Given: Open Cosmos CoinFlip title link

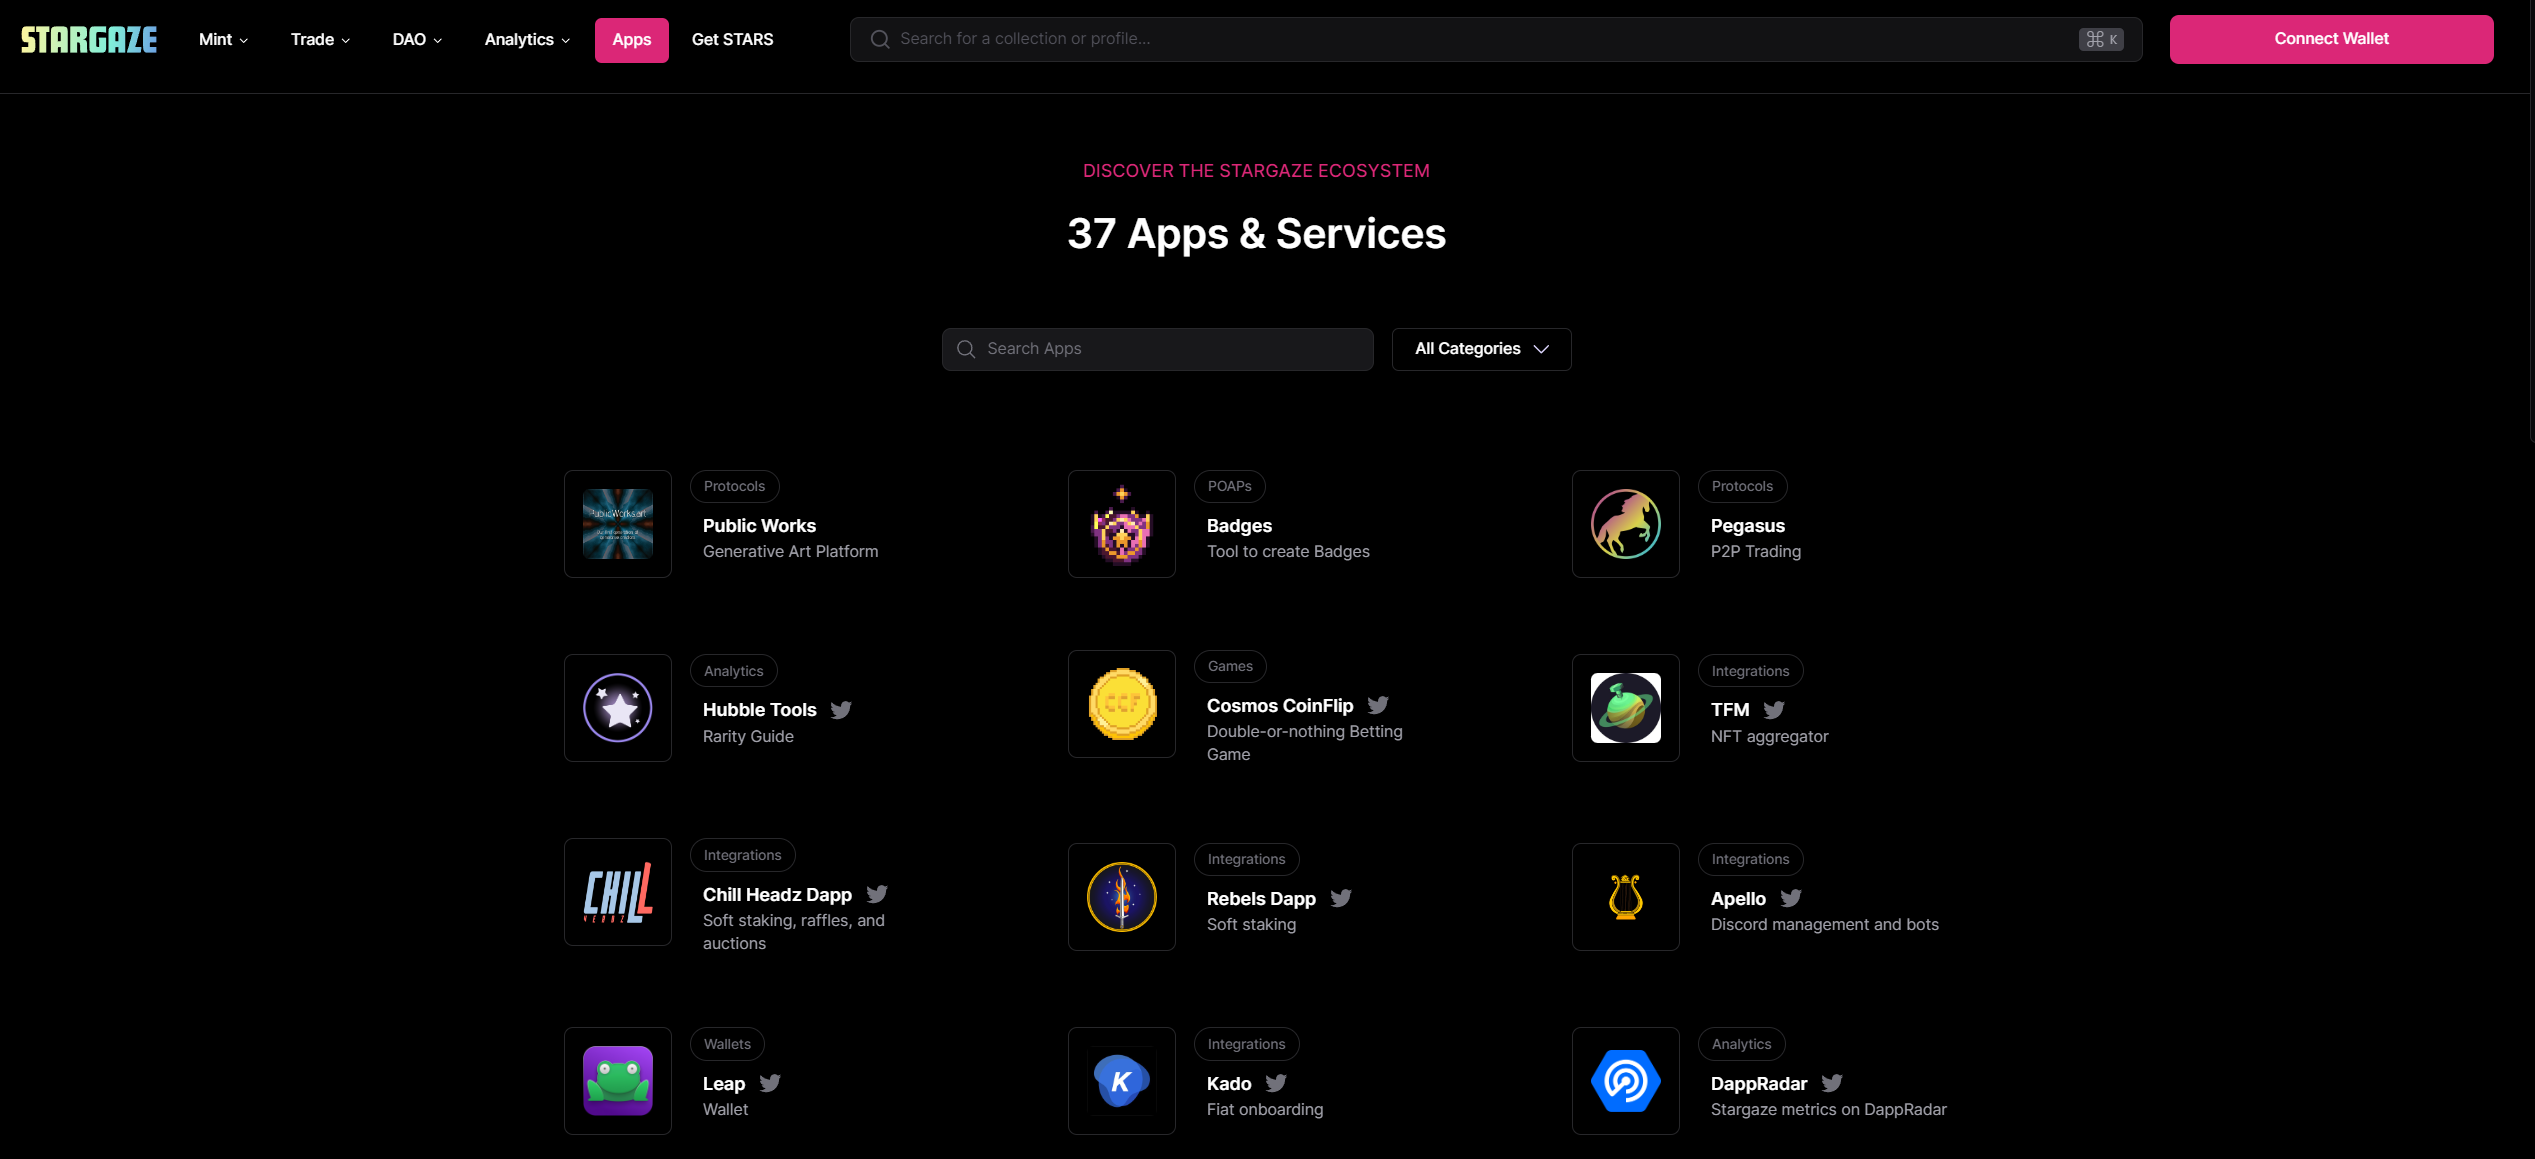Looking at the screenshot, I should click(x=1279, y=706).
